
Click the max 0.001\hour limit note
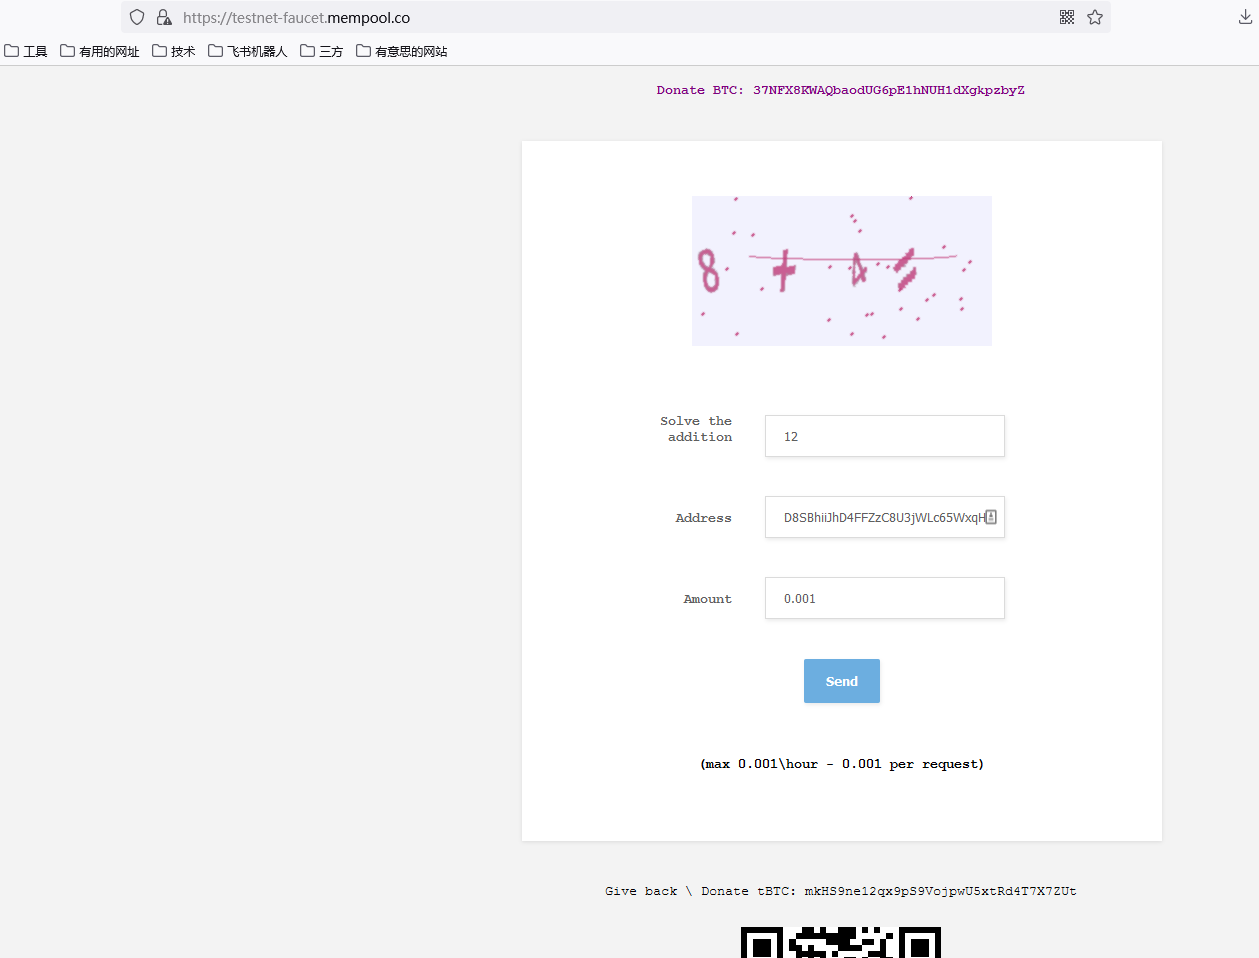coord(842,764)
